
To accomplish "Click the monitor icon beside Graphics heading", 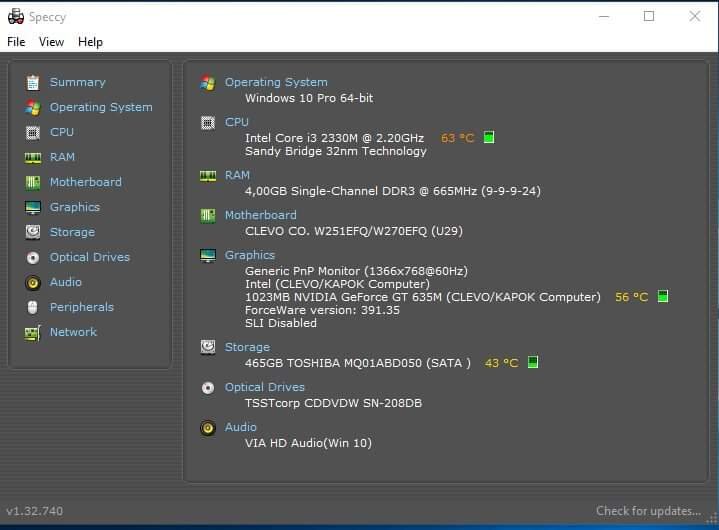I will pyautogui.click(x=208, y=255).
